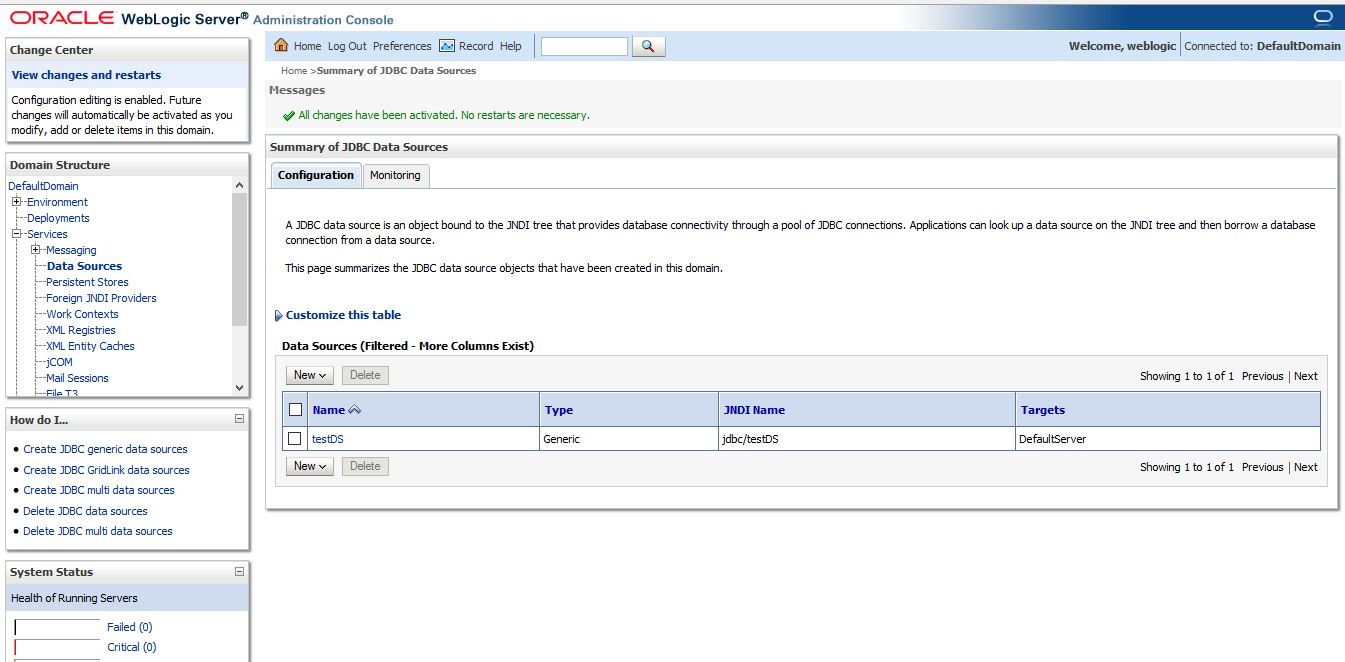Check the testDS row checkbox

click(x=295, y=438)
